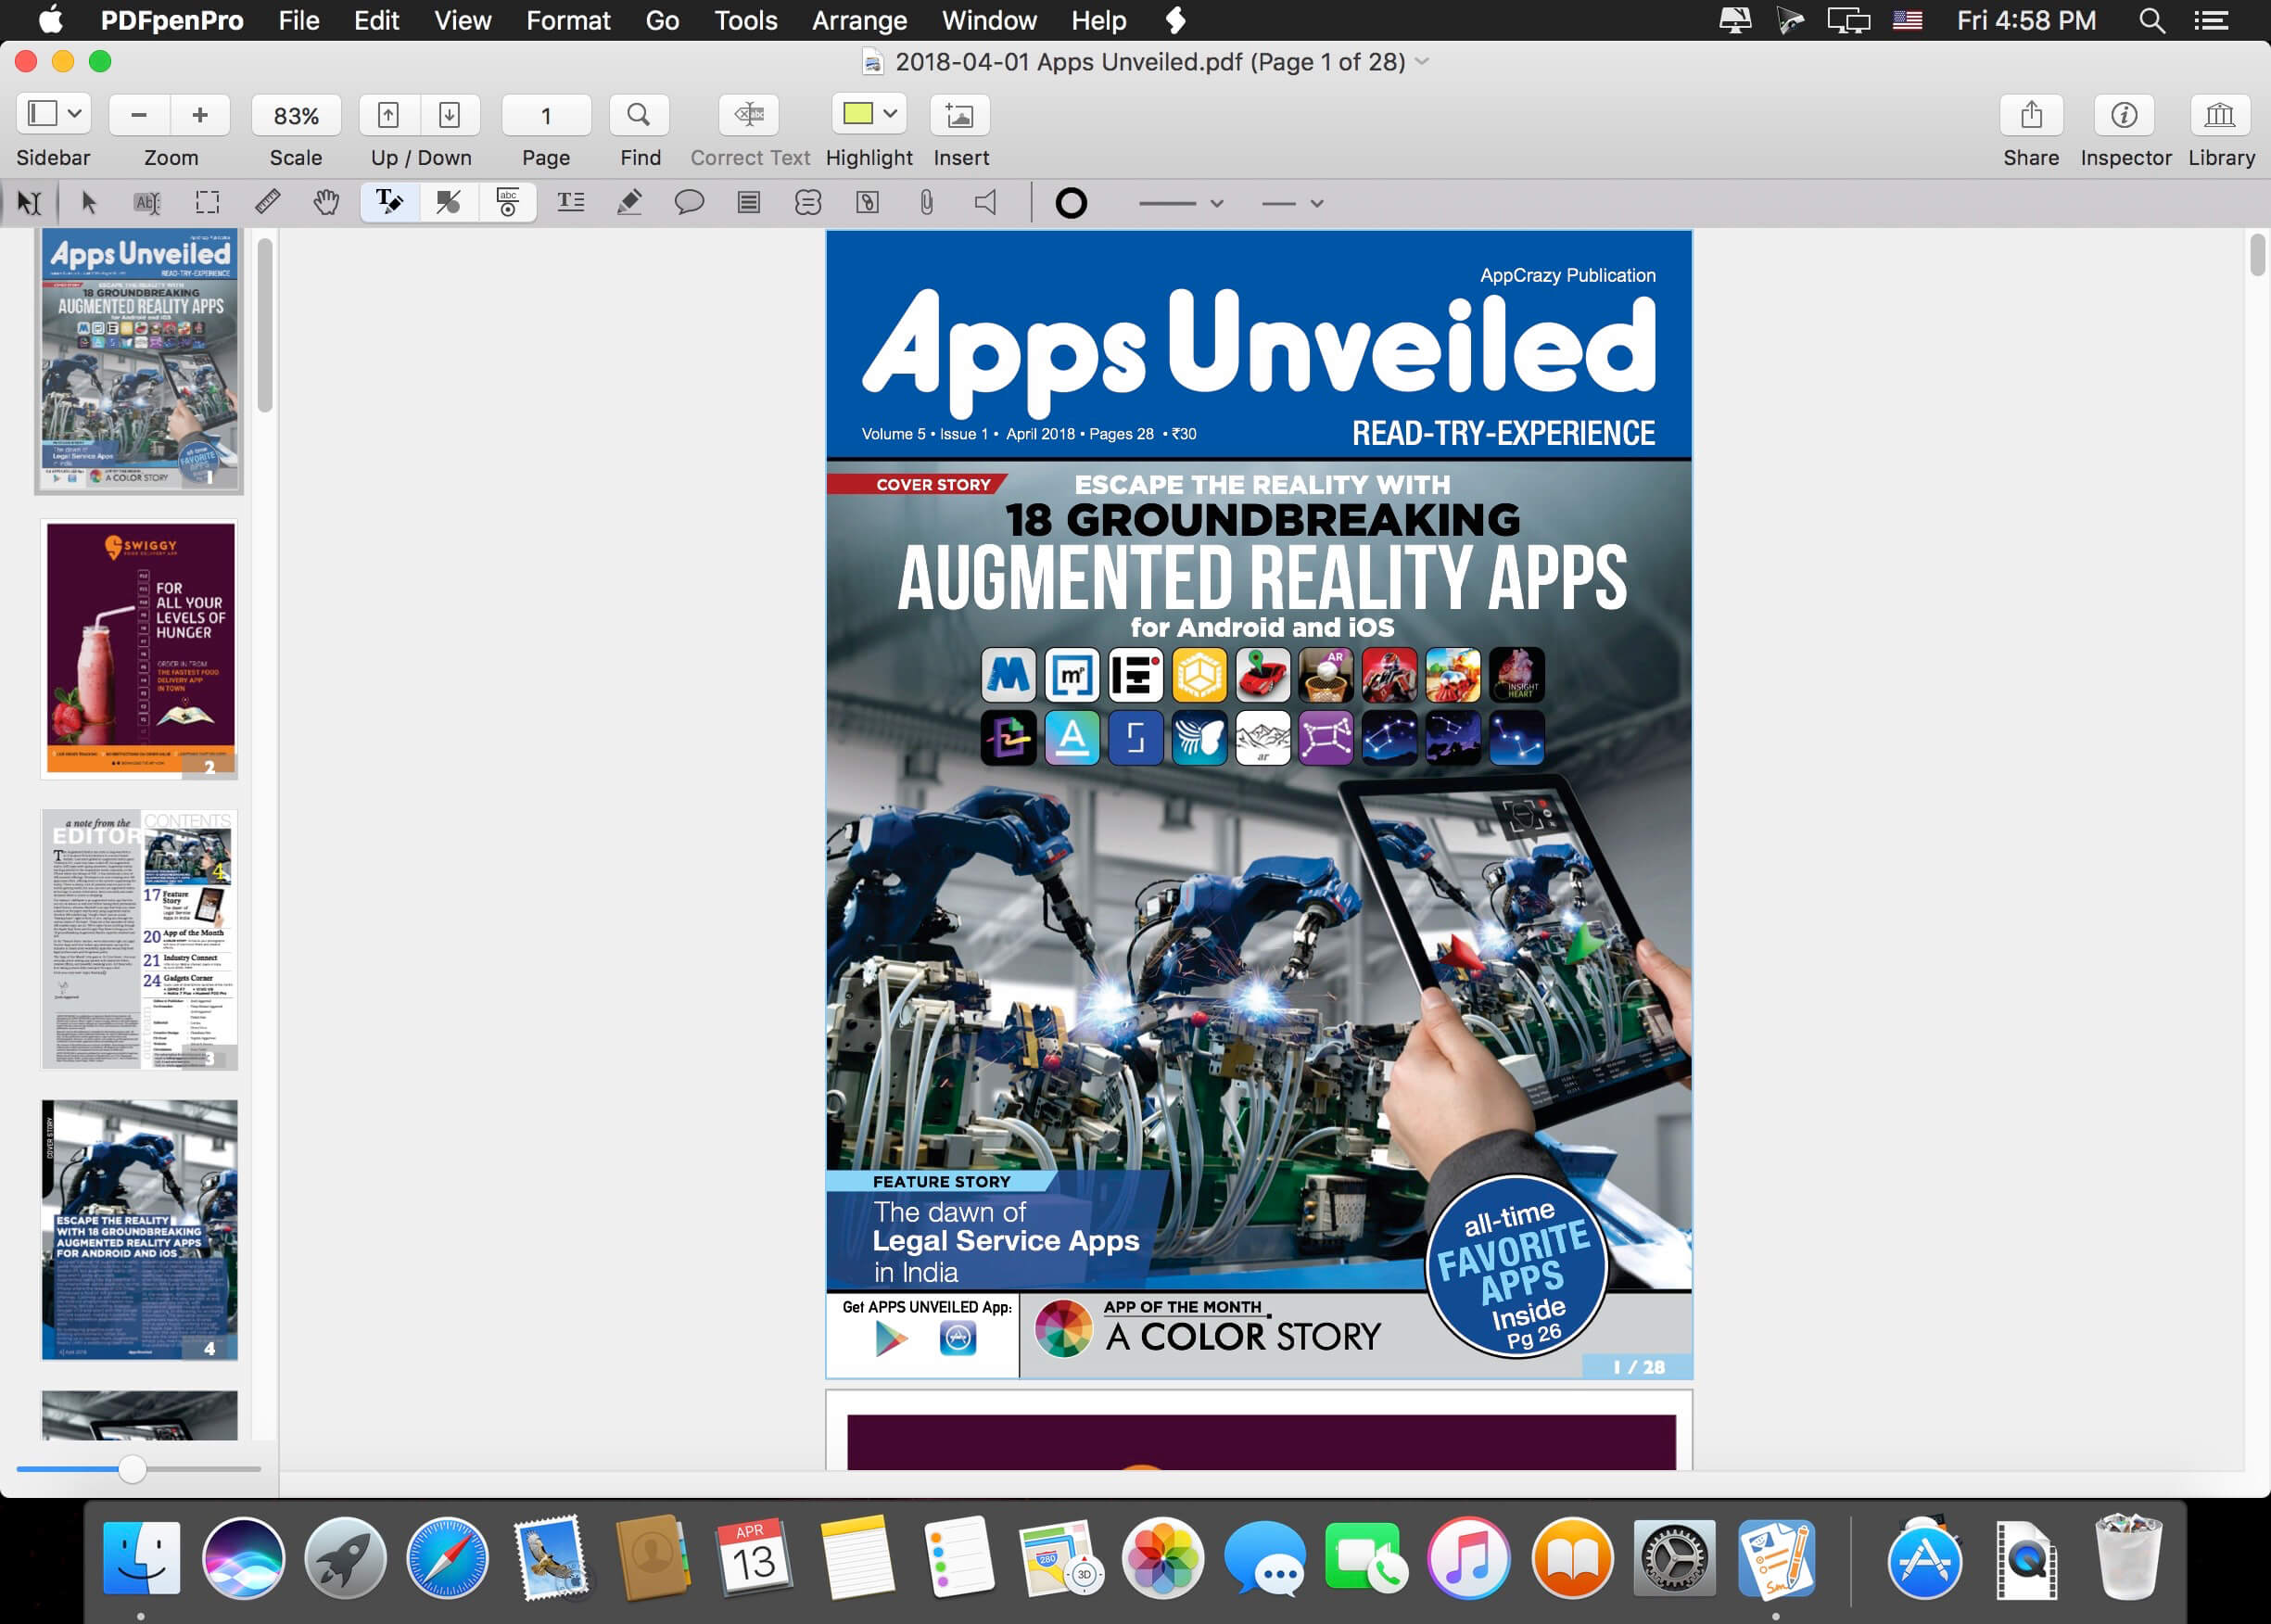Open the Help menu
This screenshot has width=2271, height=1624.
1099,20
